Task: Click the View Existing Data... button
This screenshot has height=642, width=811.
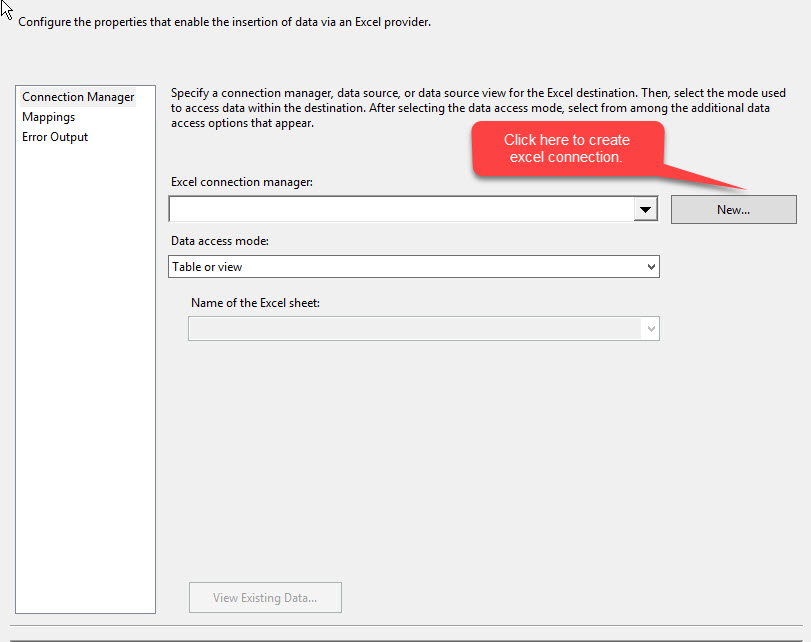Action: [265, 598]
